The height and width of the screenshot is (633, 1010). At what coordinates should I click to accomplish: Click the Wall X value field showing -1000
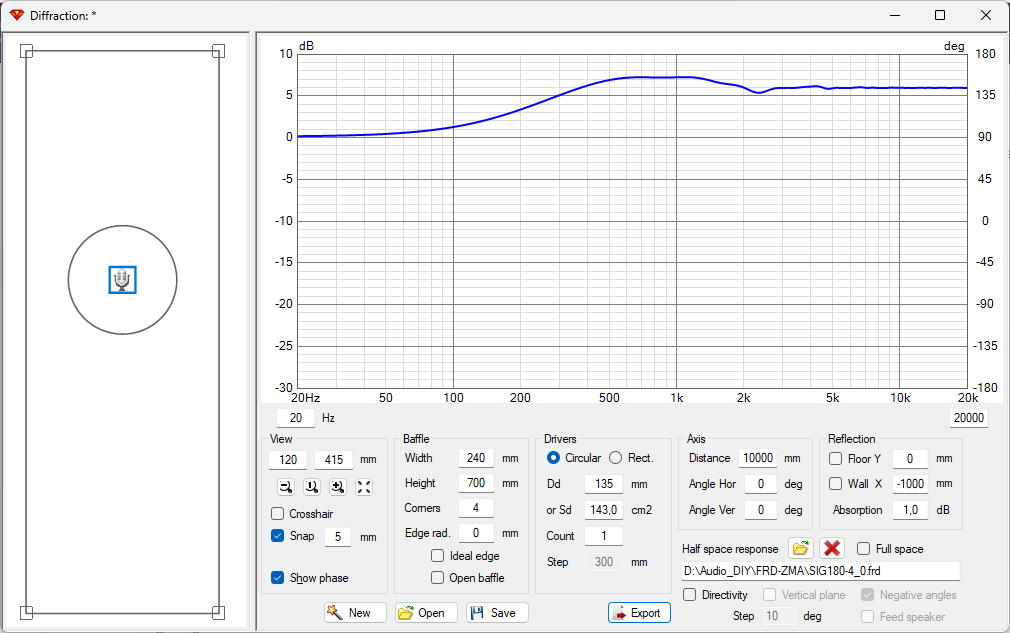coord(910,484)
